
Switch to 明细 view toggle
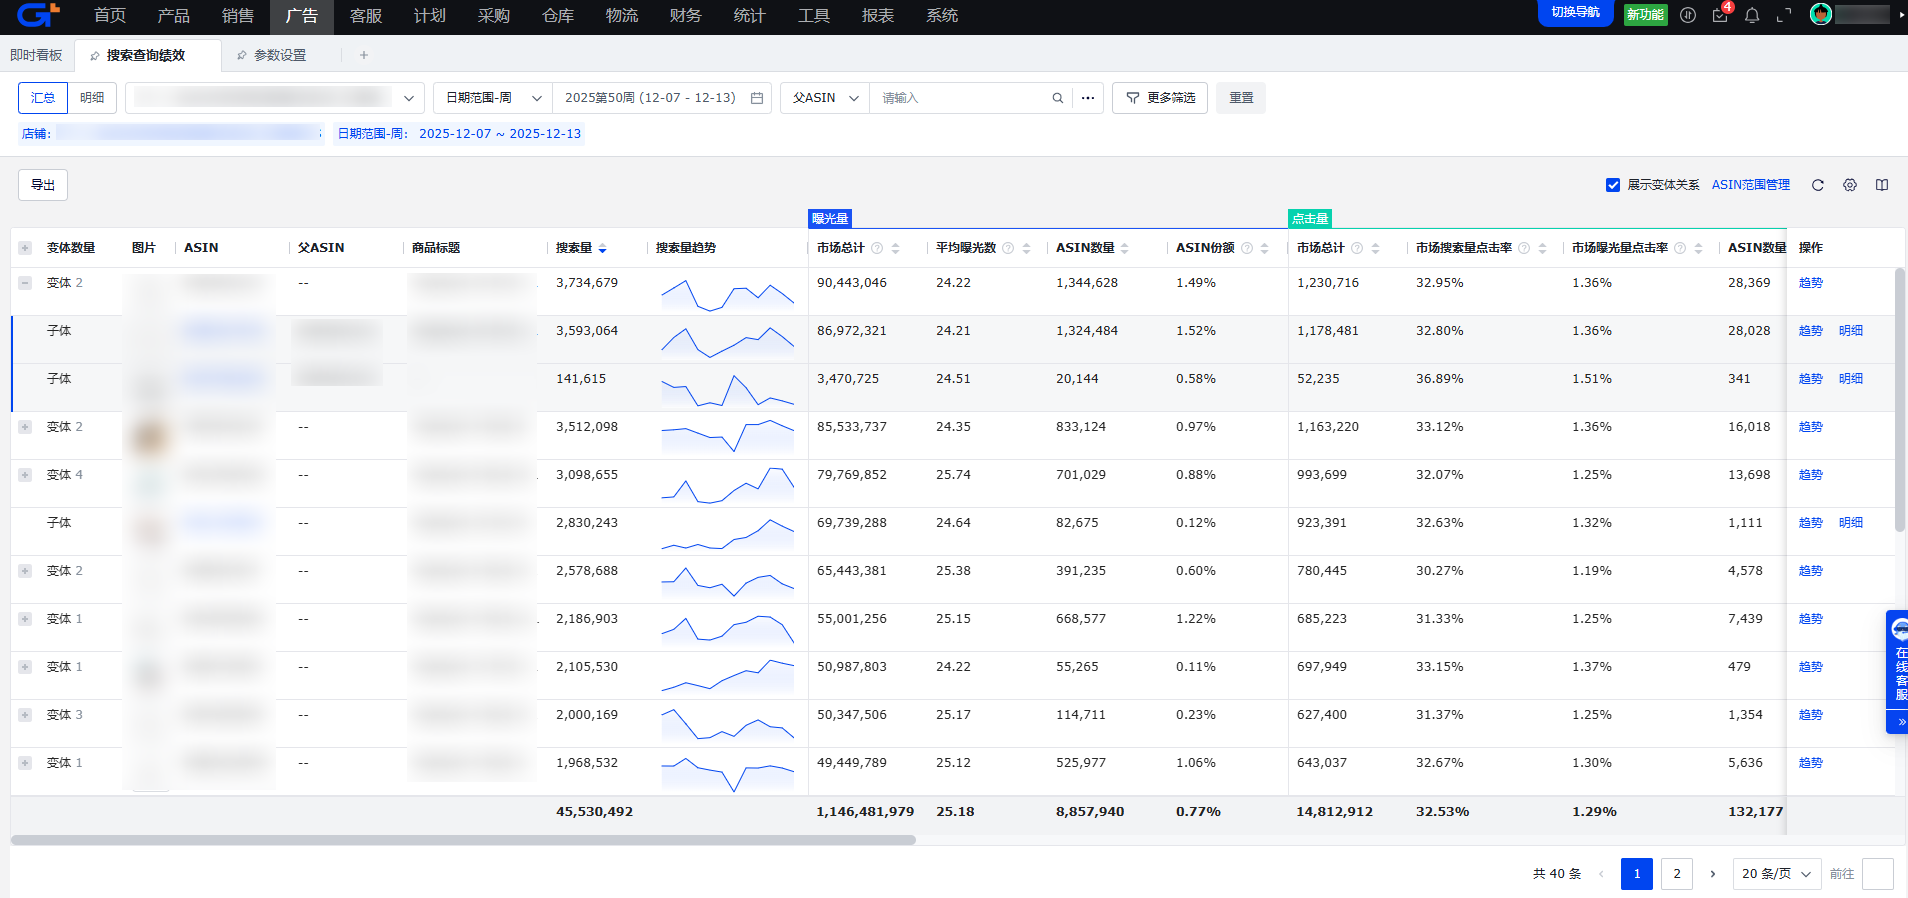coord(92,98)
